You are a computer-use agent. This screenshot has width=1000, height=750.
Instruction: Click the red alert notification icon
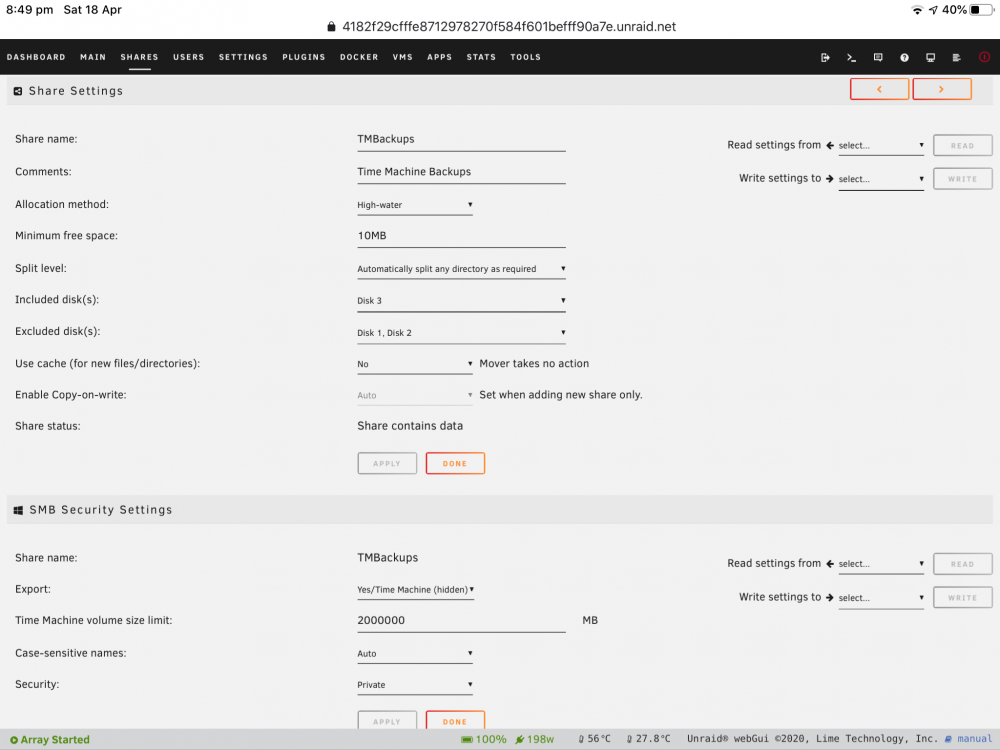[984, 57]
